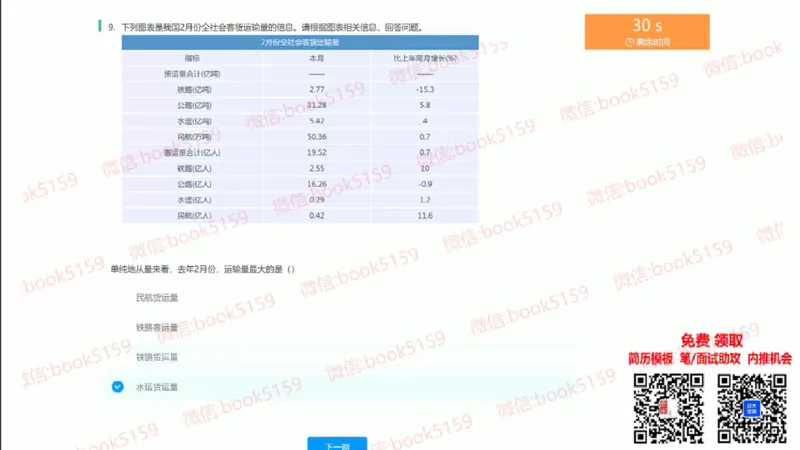This screenshot has height=450, width=800.
Task: Click the value 0.29 in the table
Action: click(316, 199)
